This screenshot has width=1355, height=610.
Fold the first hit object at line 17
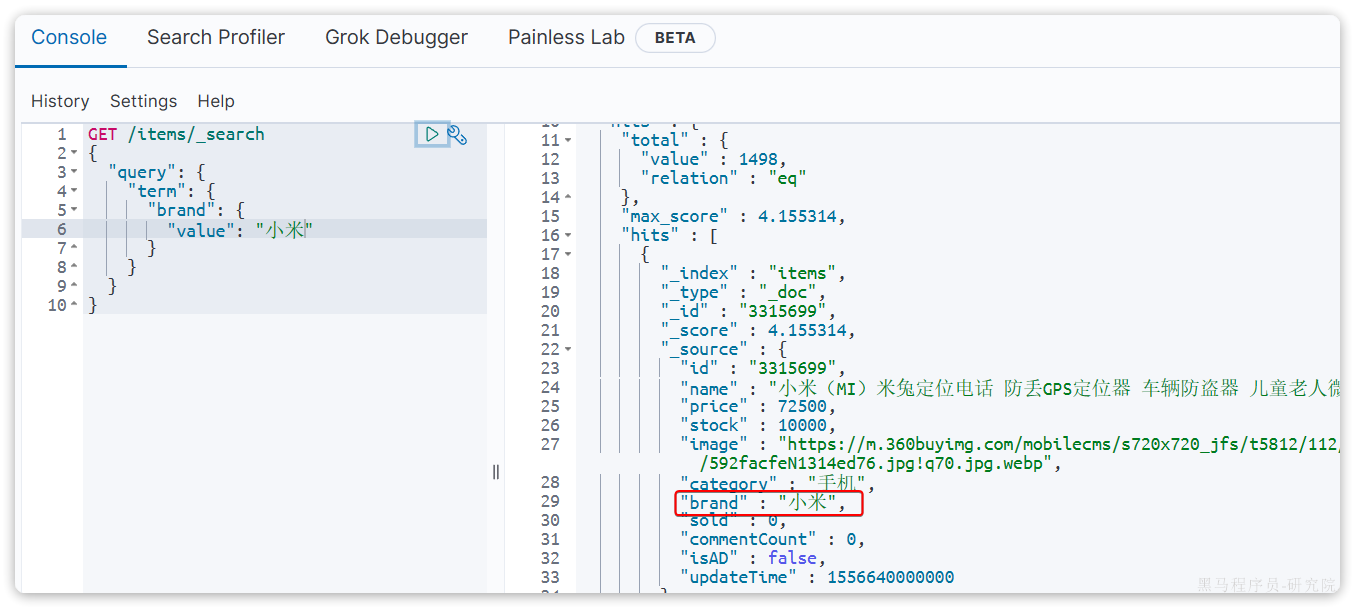click(568, 255)
